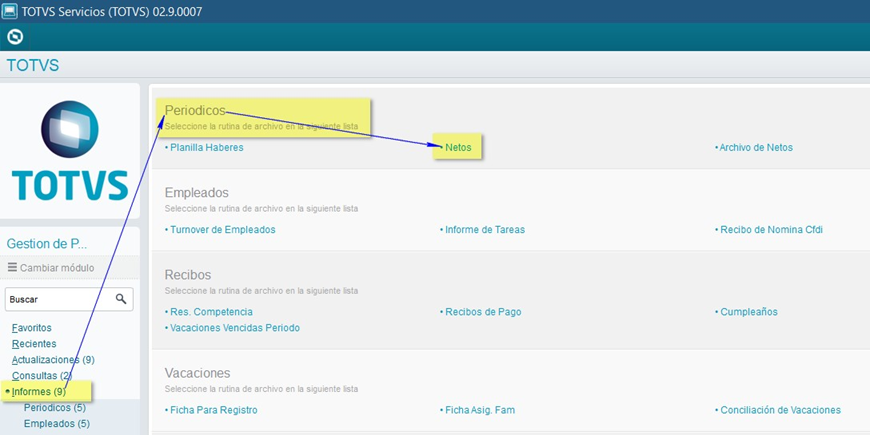This screenshot has height=435, width=870.
Task: Select Empleados (5) submenu item
Action: click(x=57, y=423)
